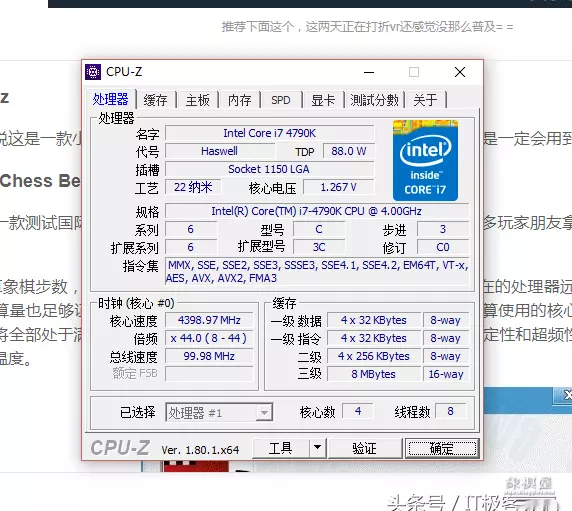The height and width of the screenshot is (511, 572).
Task: Click the 系列 value 6
Action: click(191, 229)
